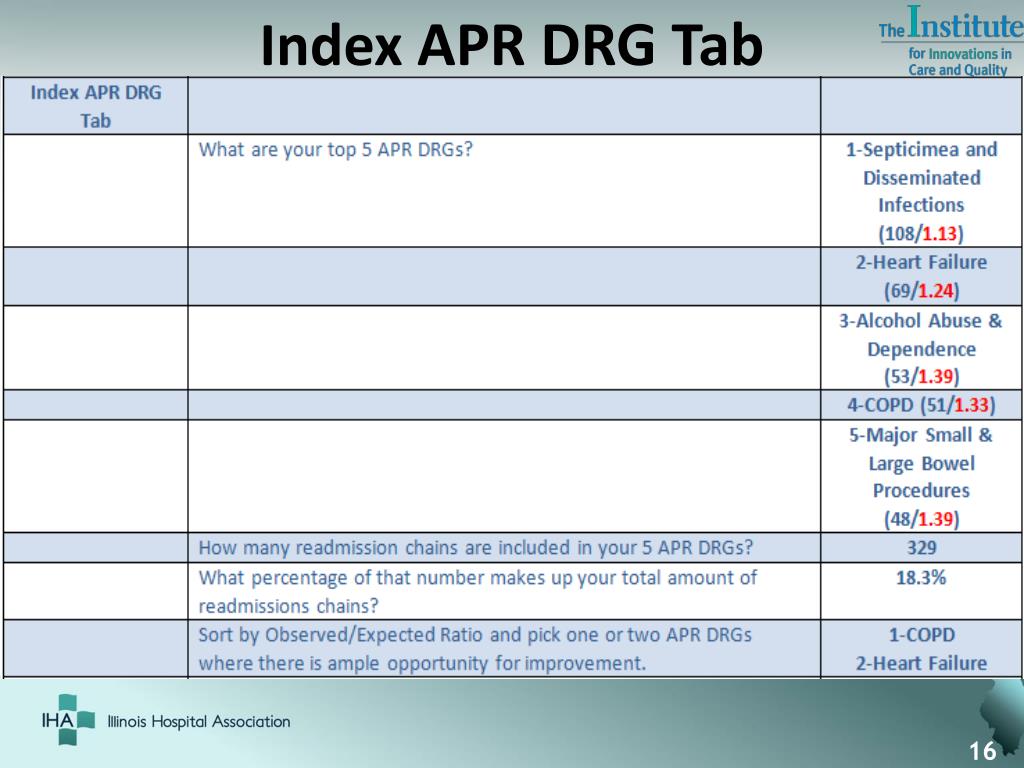Select the slide title Index APR DRG Tab

coord(511,44)
